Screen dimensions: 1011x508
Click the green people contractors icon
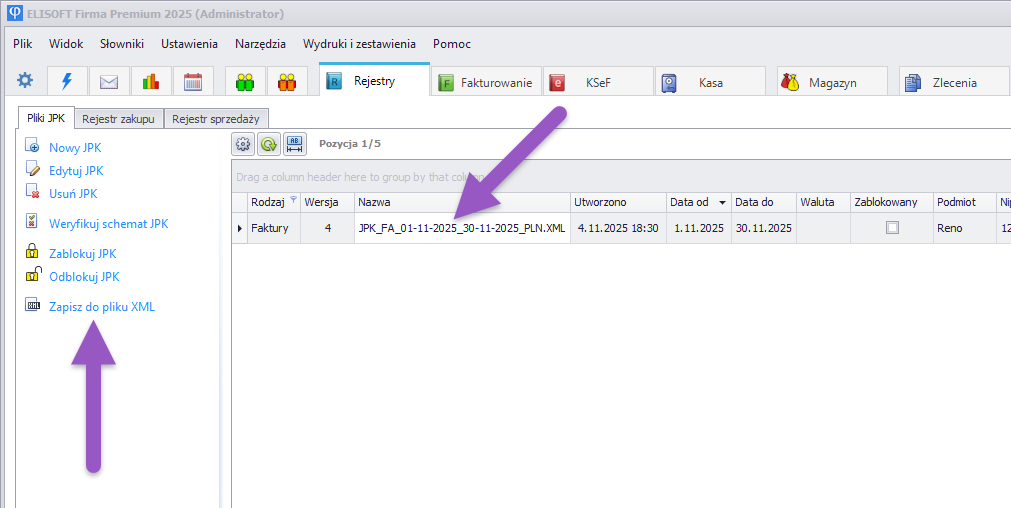[x=245, y=82]
